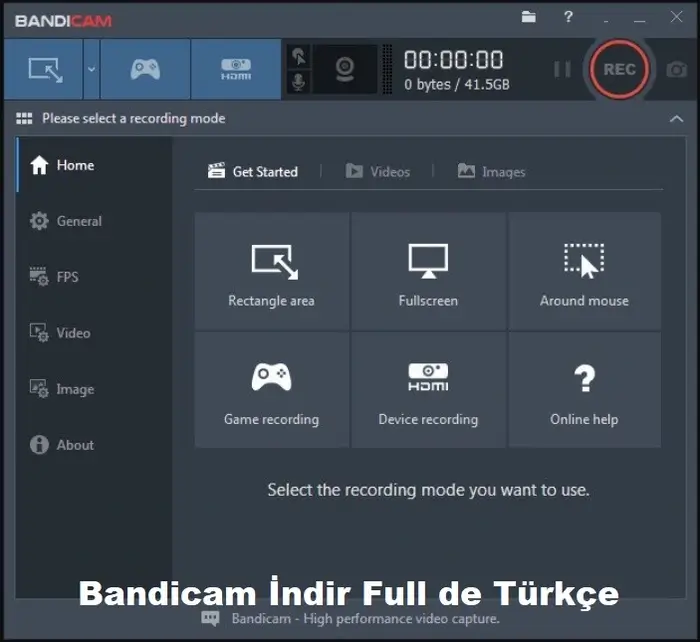Screen dimensions: 700x642
Task: Minimize the Bandicam window
Action: coord(640,21)
